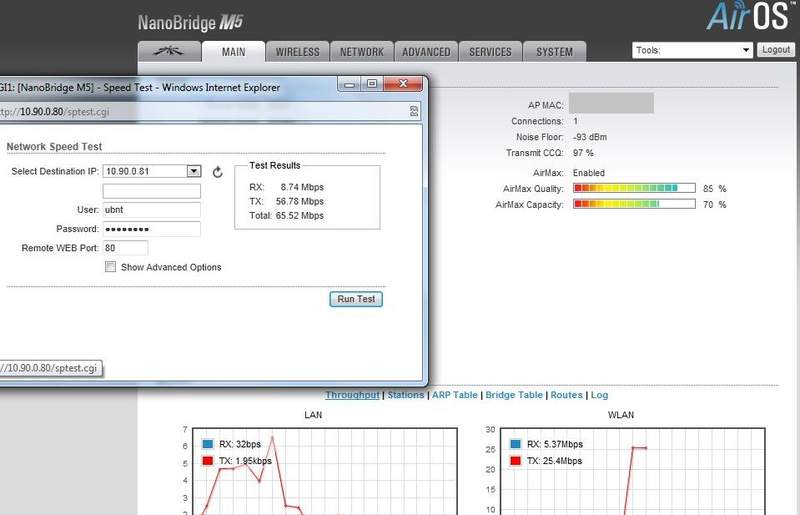The height and width of the screenshot is (515, 800).
Task: Click the refresh icon next to destination IP
Action: (218, 172)
